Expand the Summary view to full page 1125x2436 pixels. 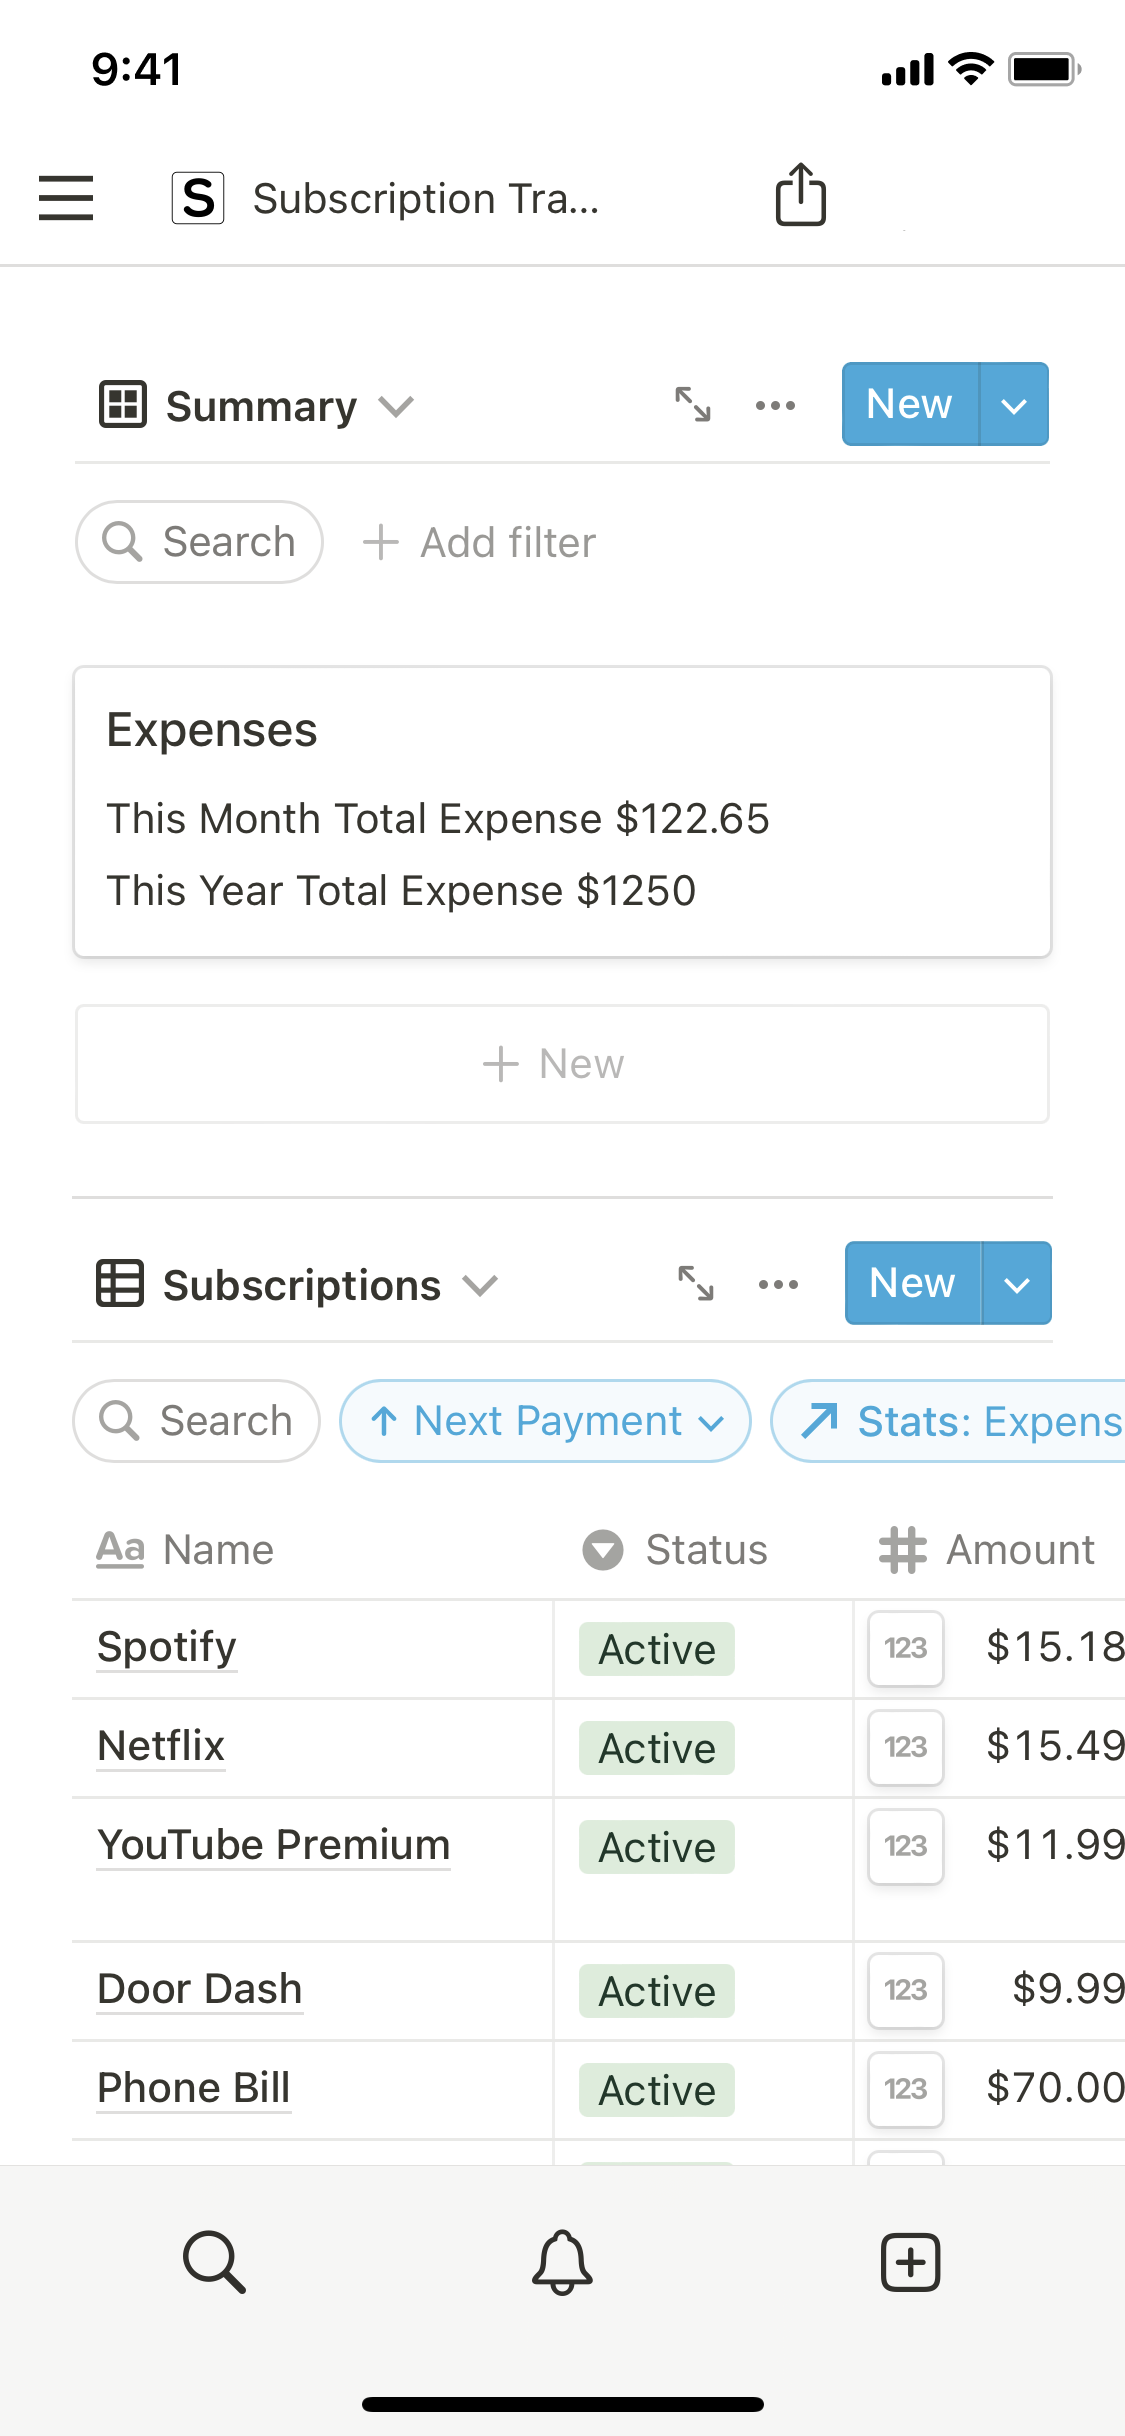[693, 405]
